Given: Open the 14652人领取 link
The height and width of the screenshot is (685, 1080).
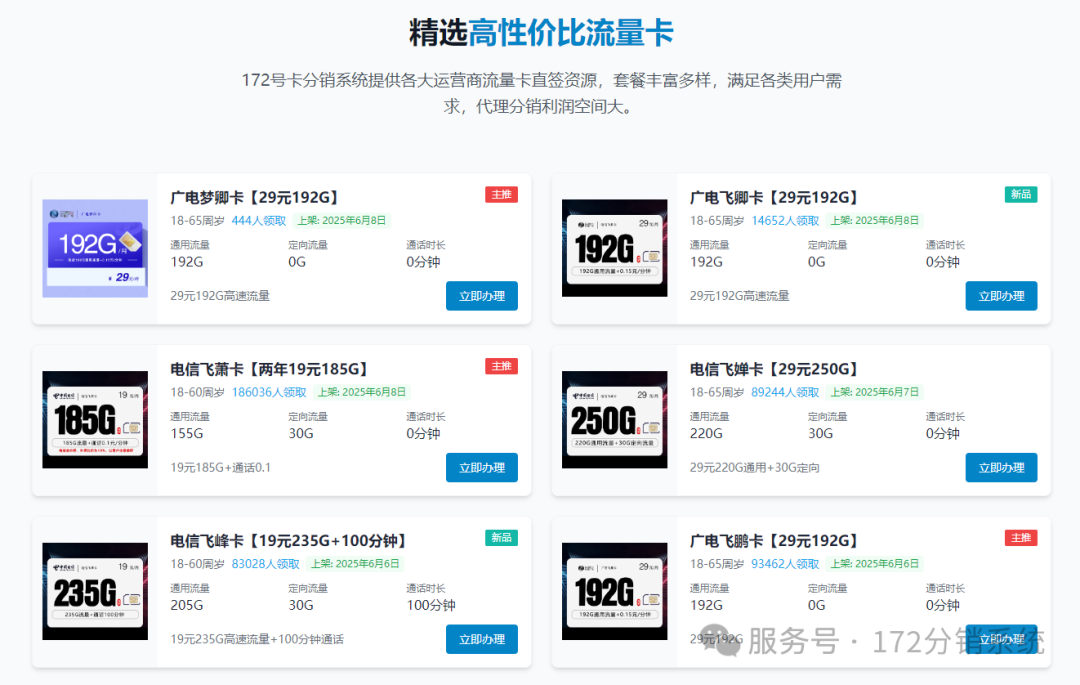Looking at the screenshot, I should [x=784, y=221].
